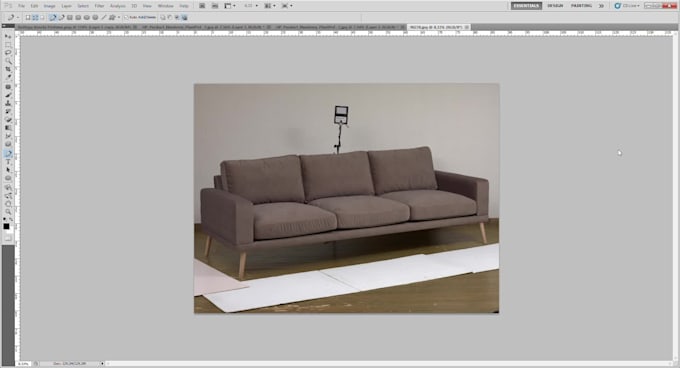The height and width of the screenshot is (368, 680).
Task: Open the Window menu
Action: 165,6
